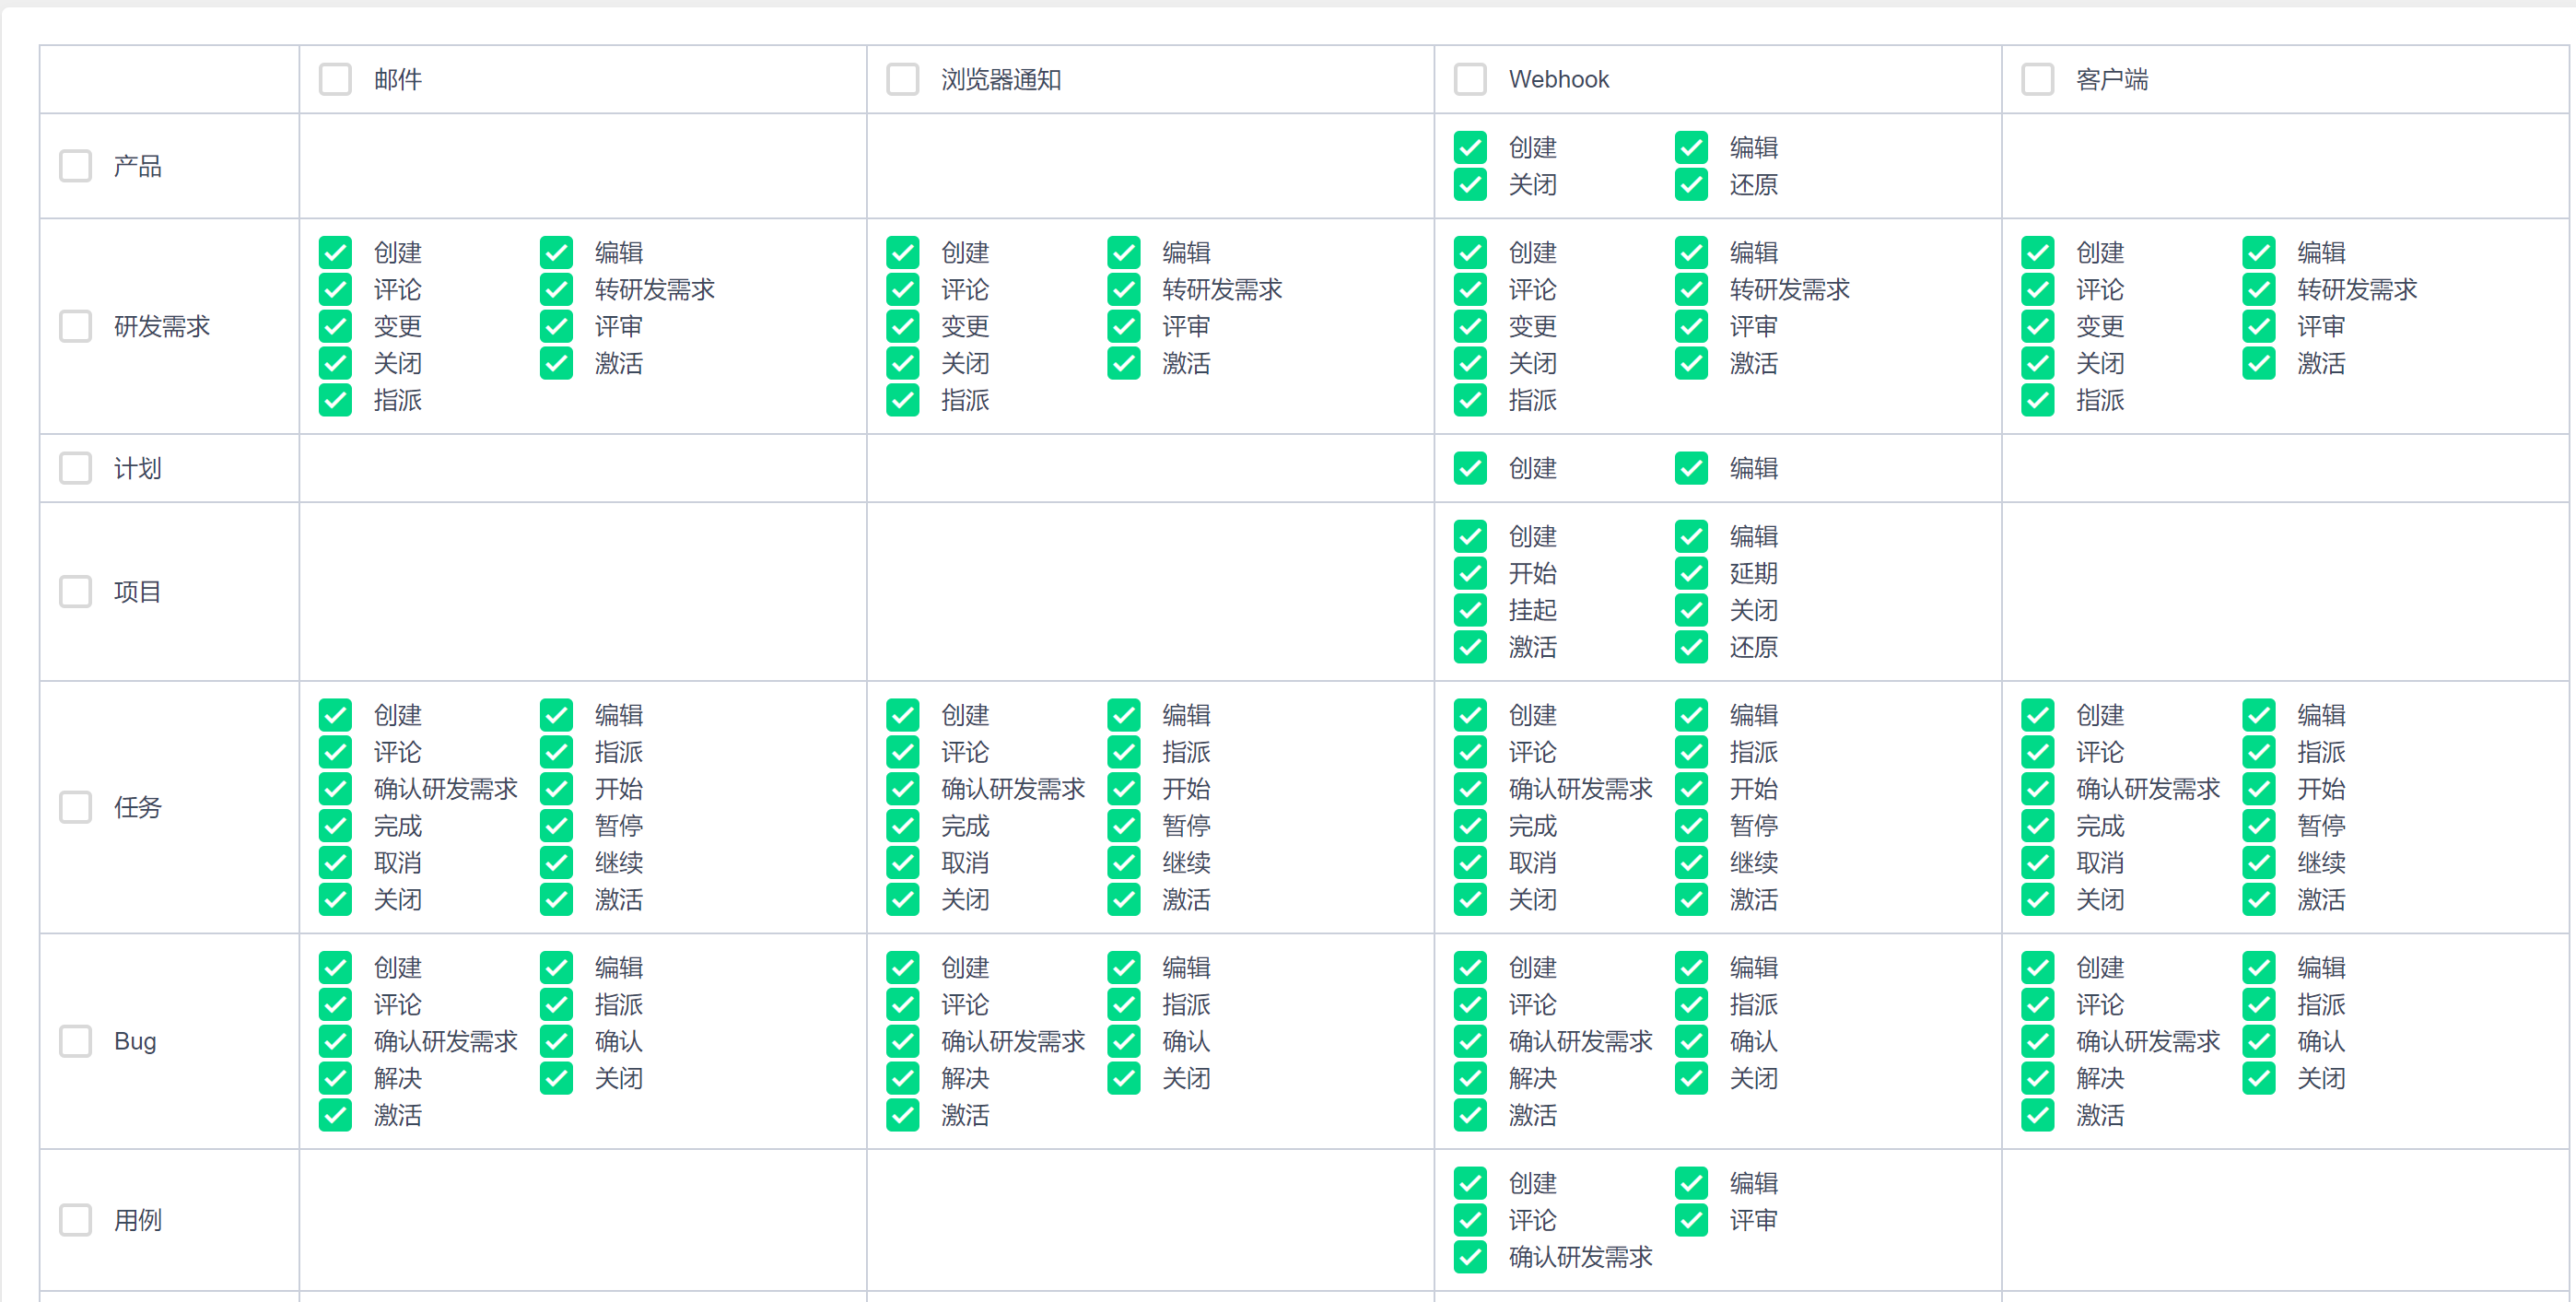This screenshot has width=2576, height=1302.
Task: Toggle the 研发需求 row checkbox
Action: click(x=75, y=326)
